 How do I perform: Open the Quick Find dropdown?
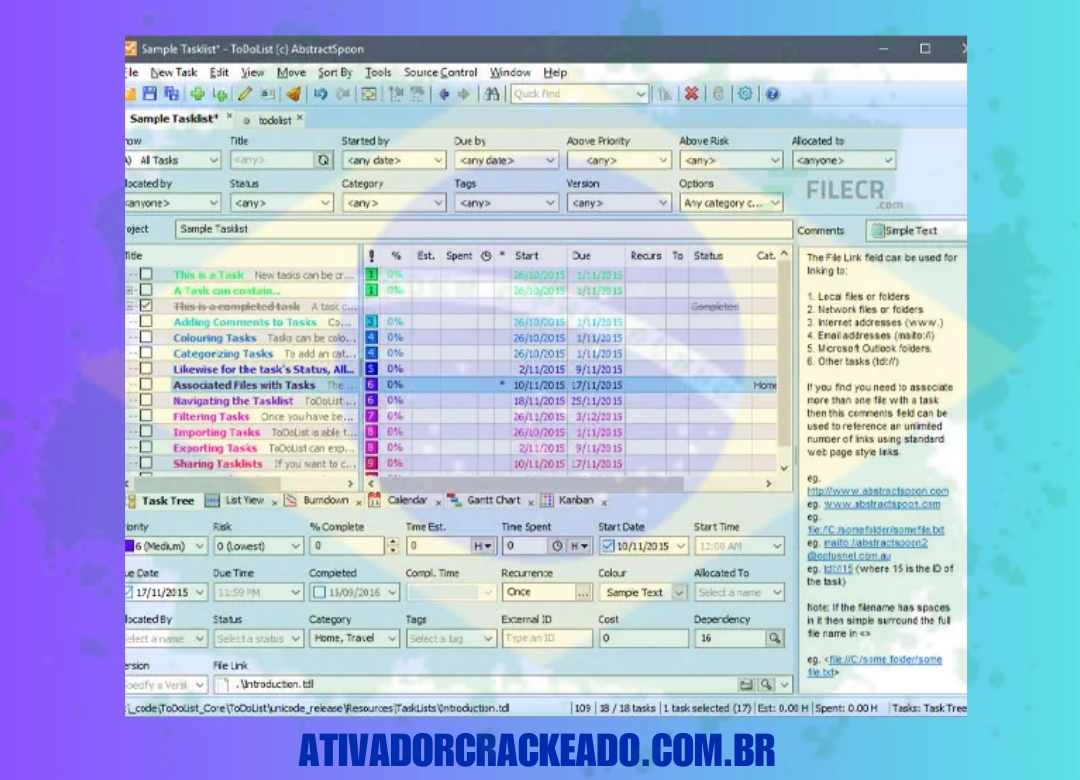[x=641, y=94]
